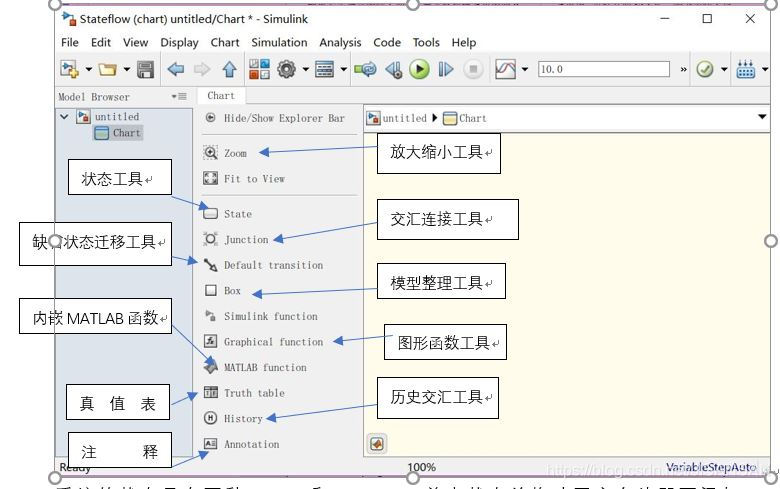Open the Library Browser icon
The image size is (780, 489).
coord(259,69)
